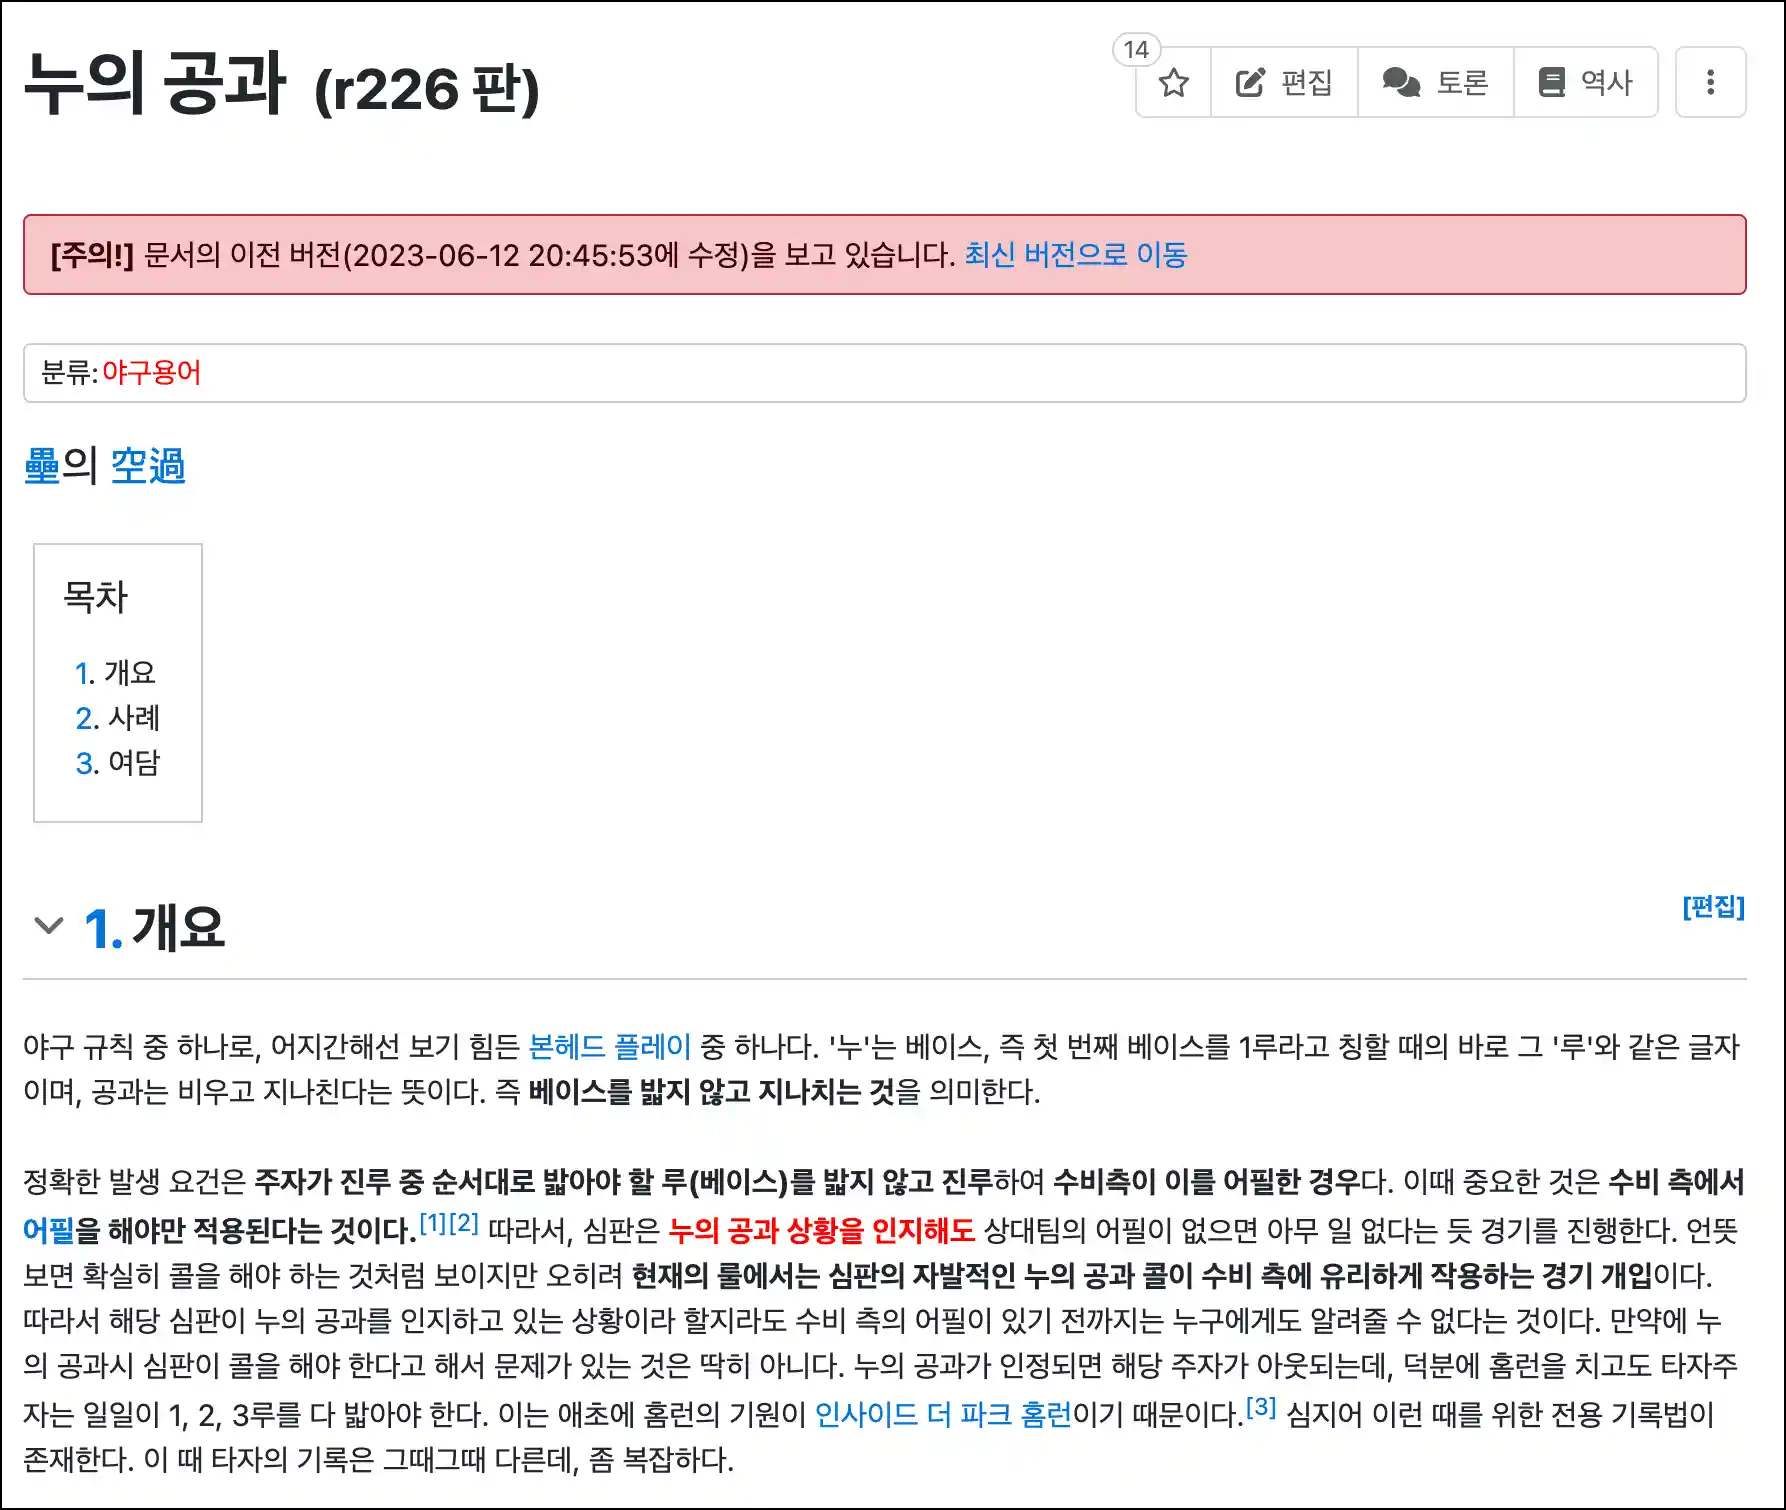The width and height of the screenshot is (1786, 1510).
Task: Open the three-dot more options menu
Action: point(1710,82)
